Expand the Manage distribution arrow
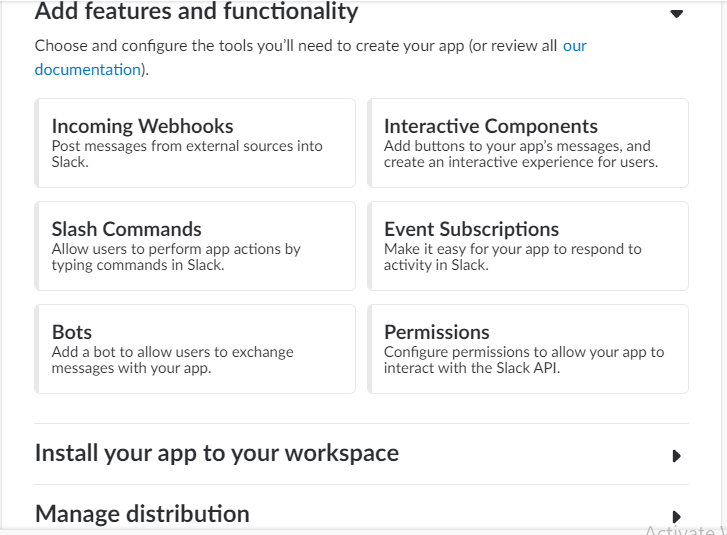The image size is (727, 535). click(x=676, y=516)
